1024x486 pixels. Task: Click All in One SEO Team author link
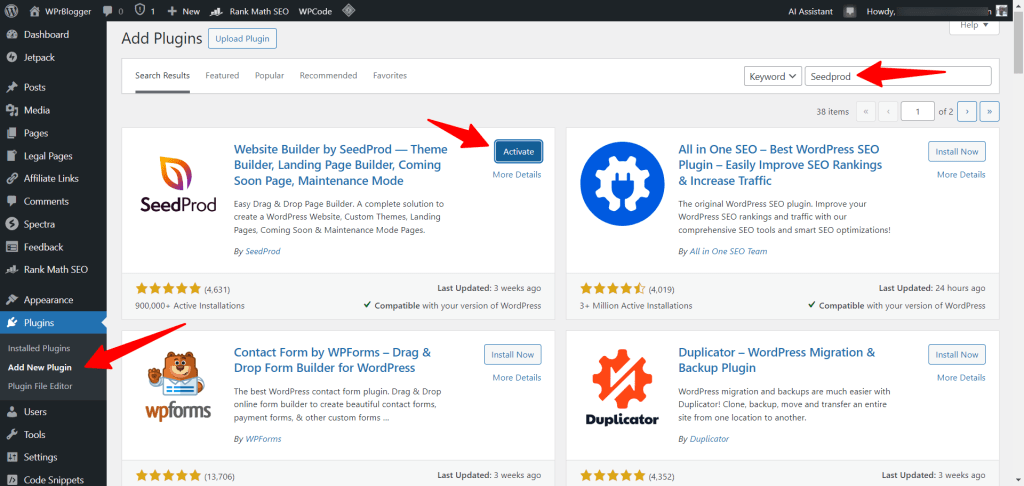728,251
